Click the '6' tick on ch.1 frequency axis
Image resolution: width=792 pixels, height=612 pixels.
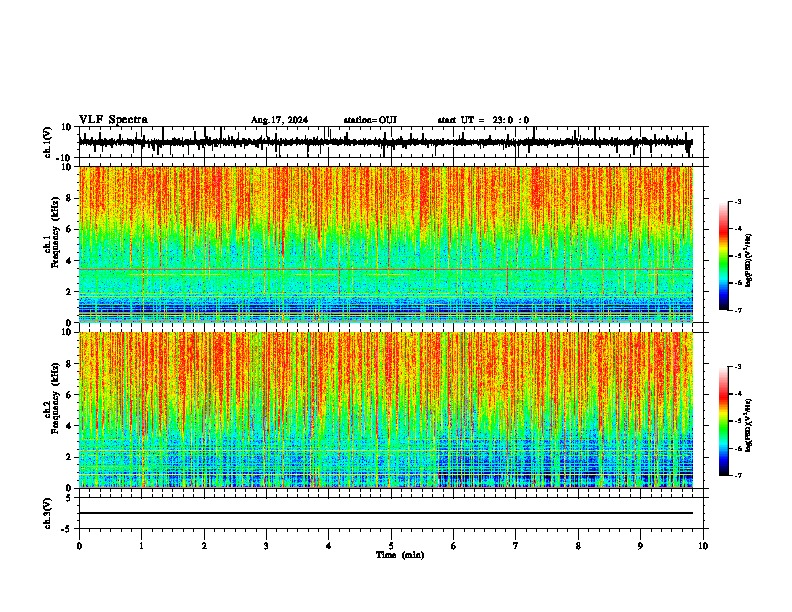point(69,229)
